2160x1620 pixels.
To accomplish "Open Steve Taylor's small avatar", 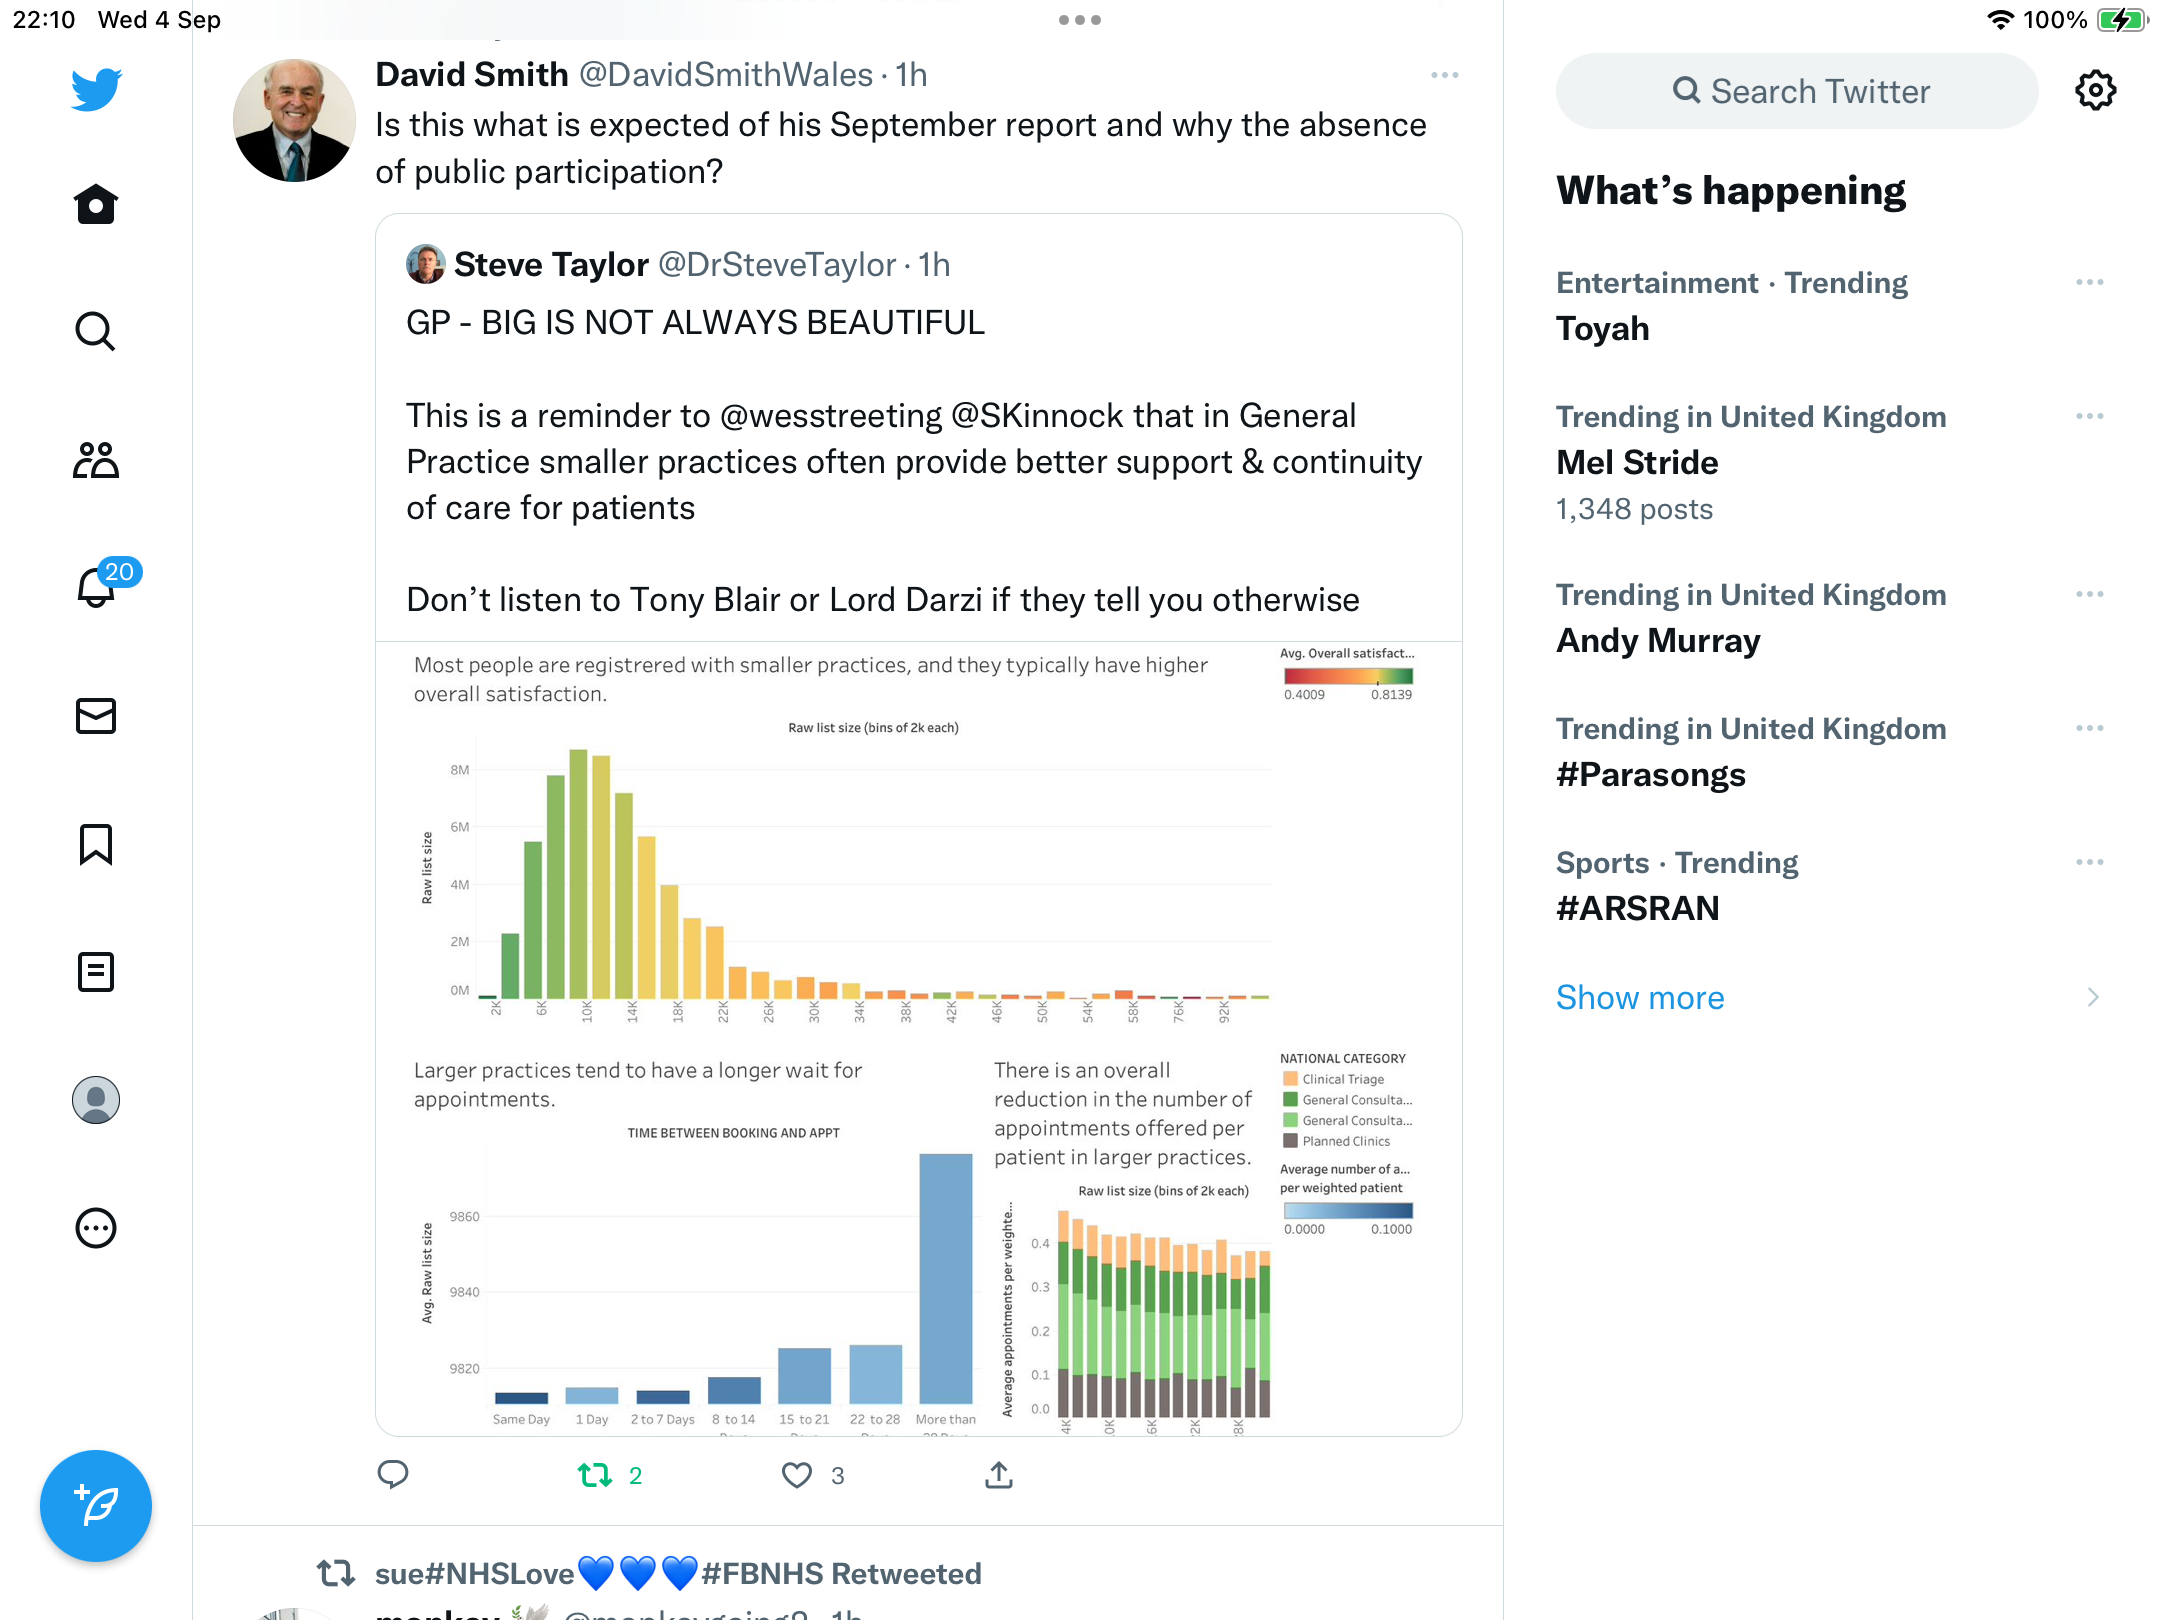I will [425, 264].
